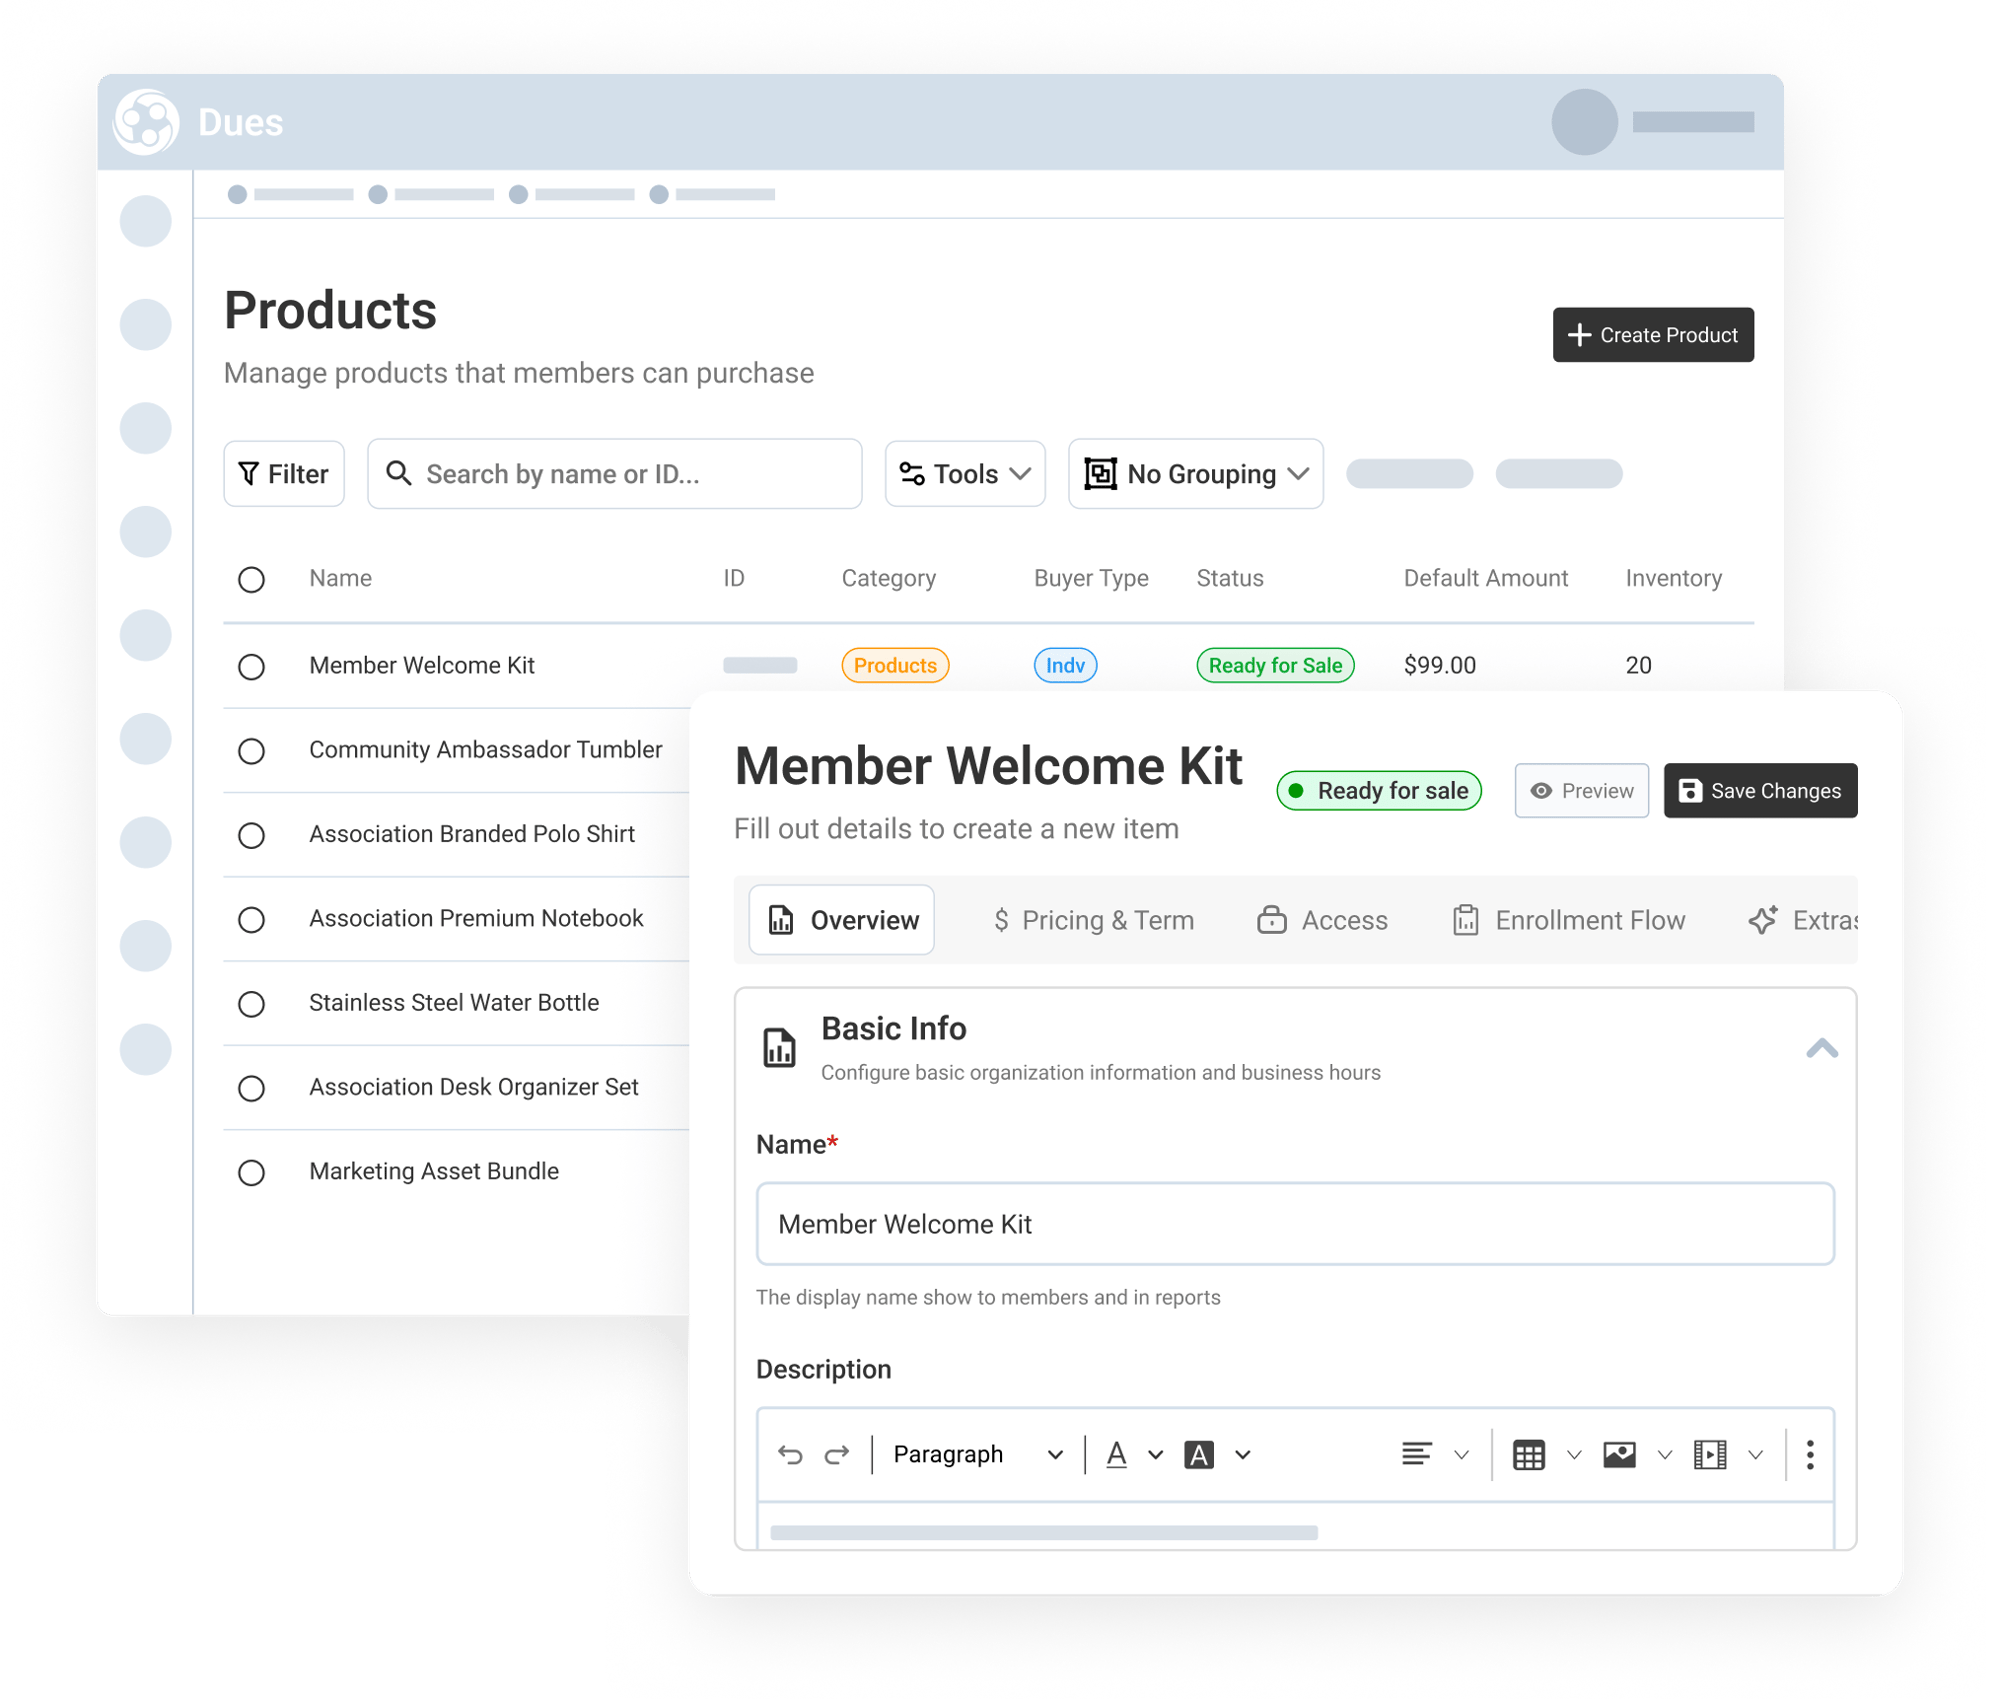Open the Tools dropdown
The image size is (2000, 1700).
(965, 473)
